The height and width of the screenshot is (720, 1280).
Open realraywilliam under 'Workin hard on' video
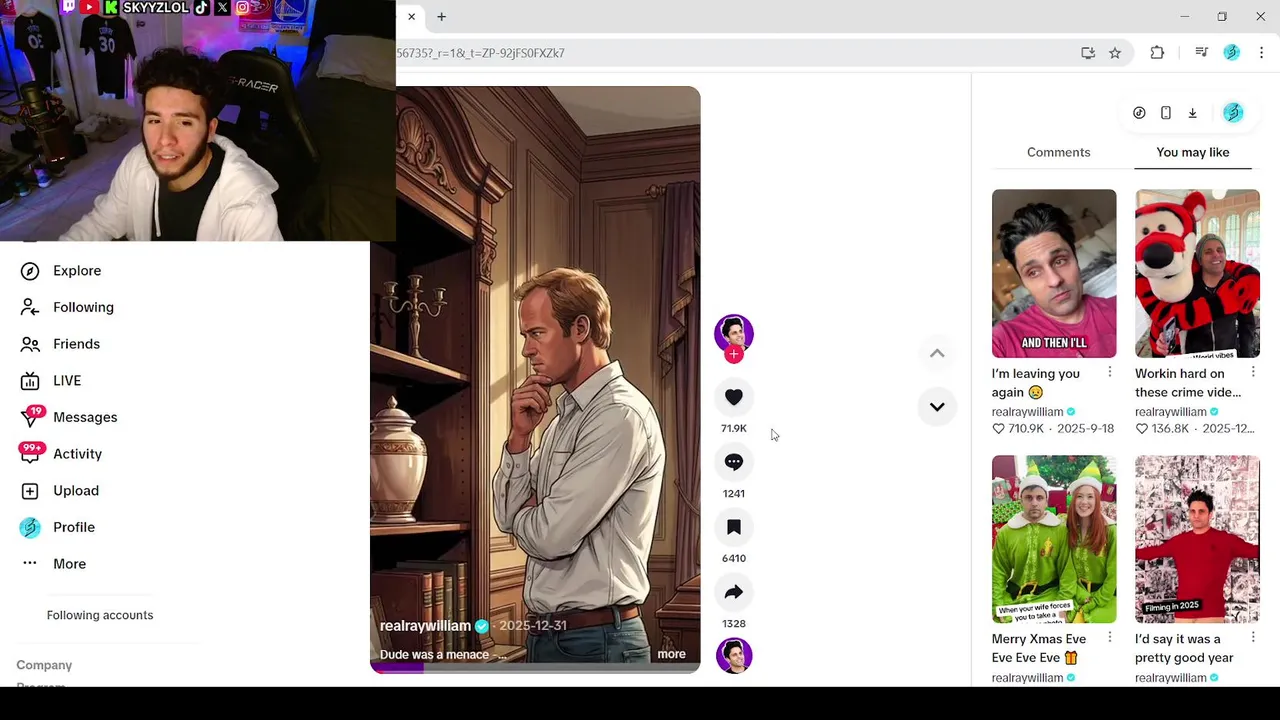point(1170,412)
